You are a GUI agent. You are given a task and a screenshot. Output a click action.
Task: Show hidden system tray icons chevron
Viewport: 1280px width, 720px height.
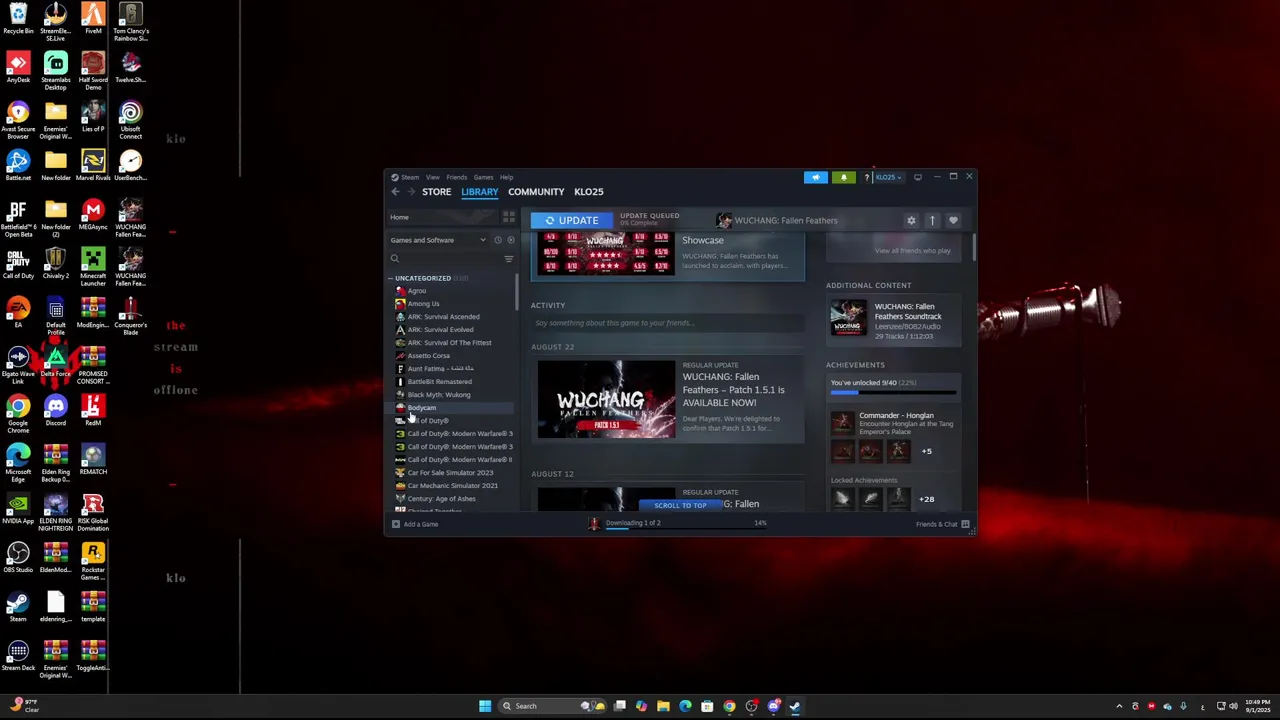[x=1119, y=706]
